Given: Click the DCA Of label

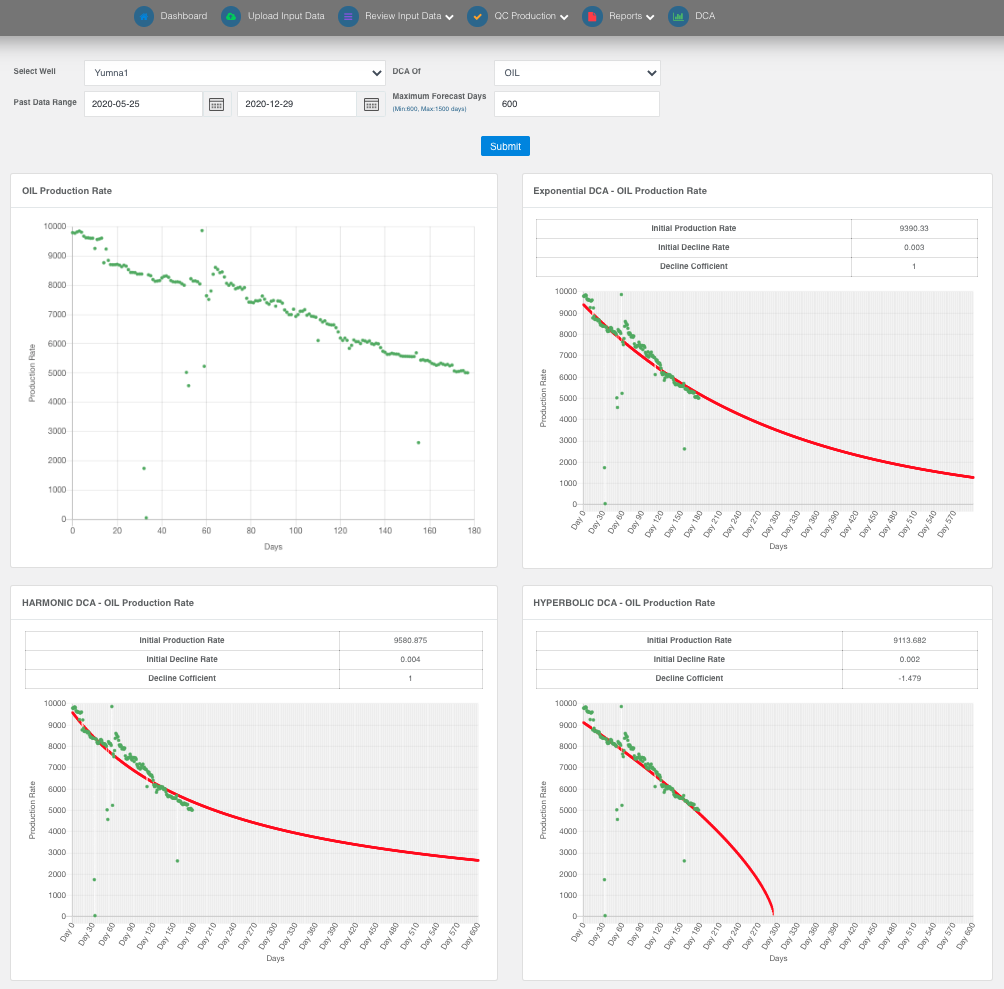Looking at the screenshot, I should (x=407, y=71).
